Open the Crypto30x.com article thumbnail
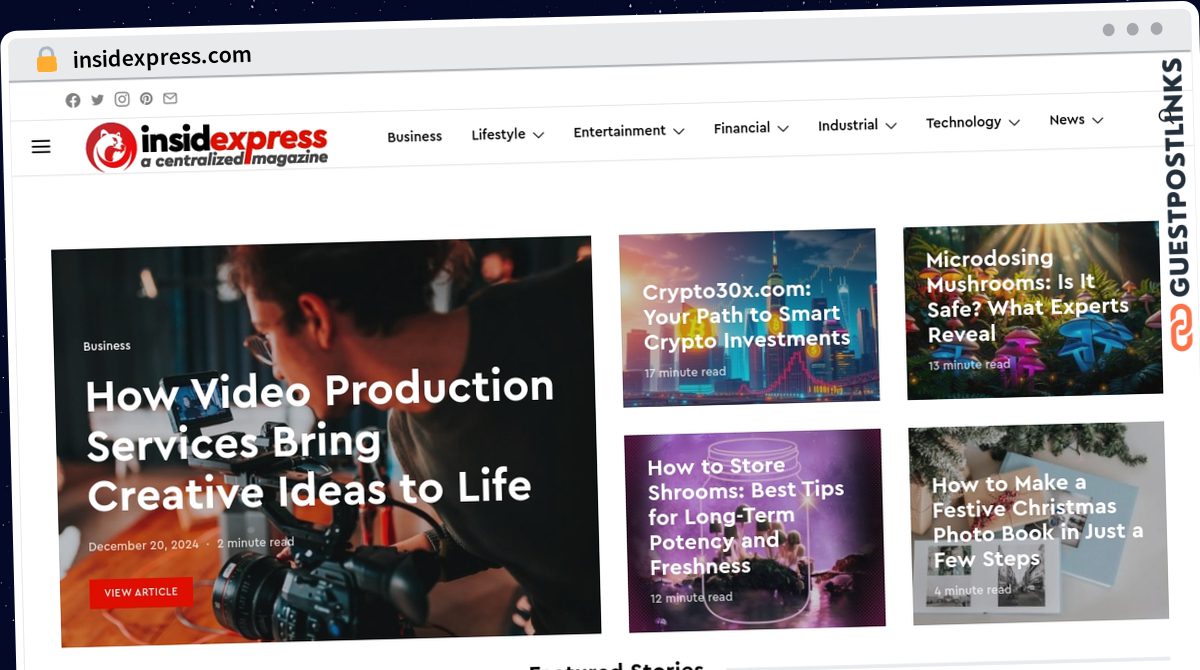The image size is (1200, 670). [749, 317]
